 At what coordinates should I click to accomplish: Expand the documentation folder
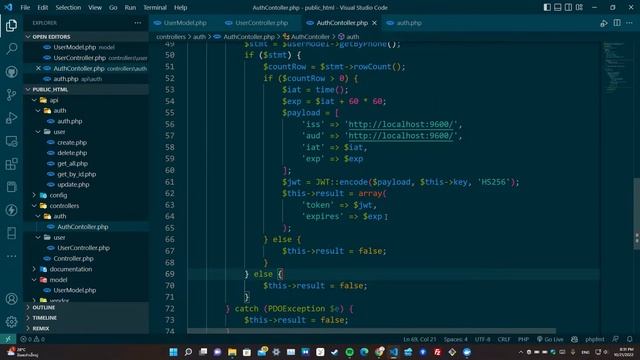34,269
